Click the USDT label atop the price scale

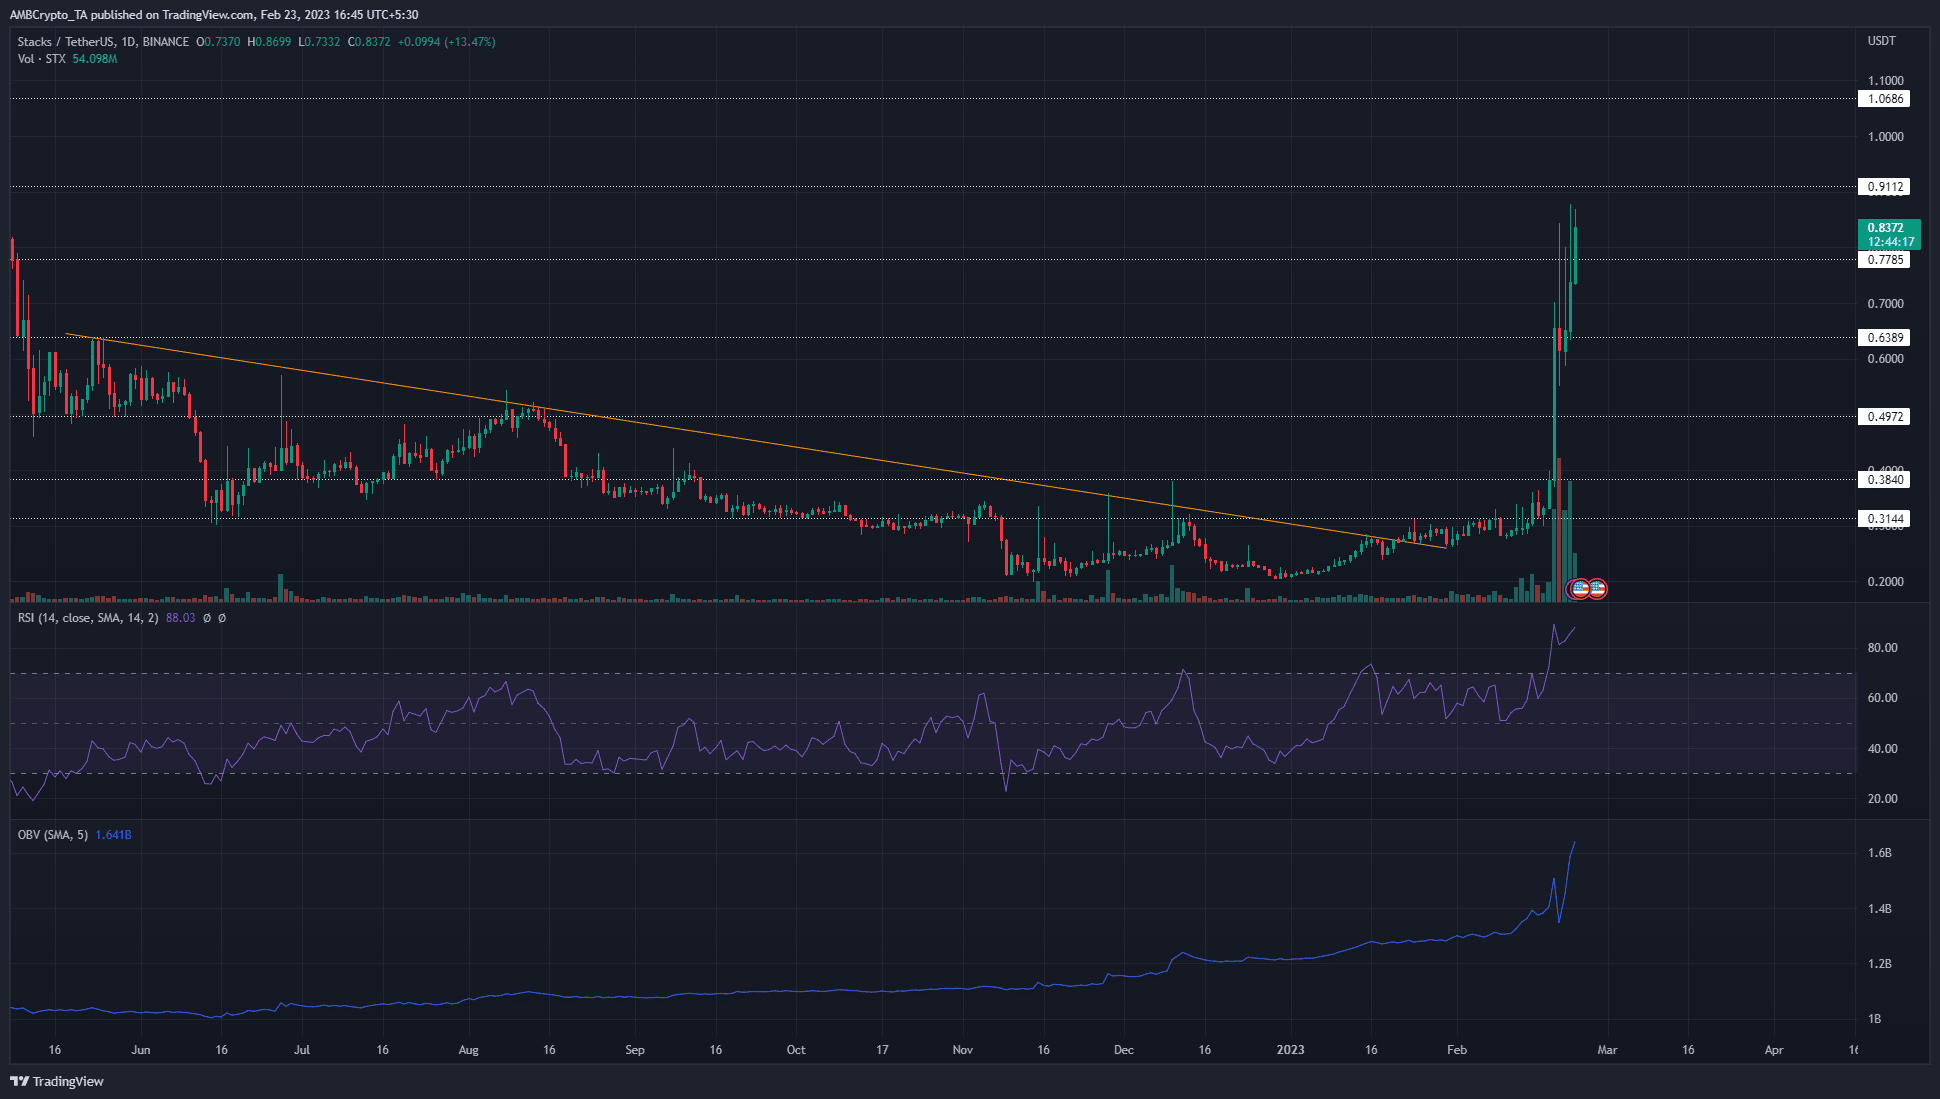(x=1884, y=41)
